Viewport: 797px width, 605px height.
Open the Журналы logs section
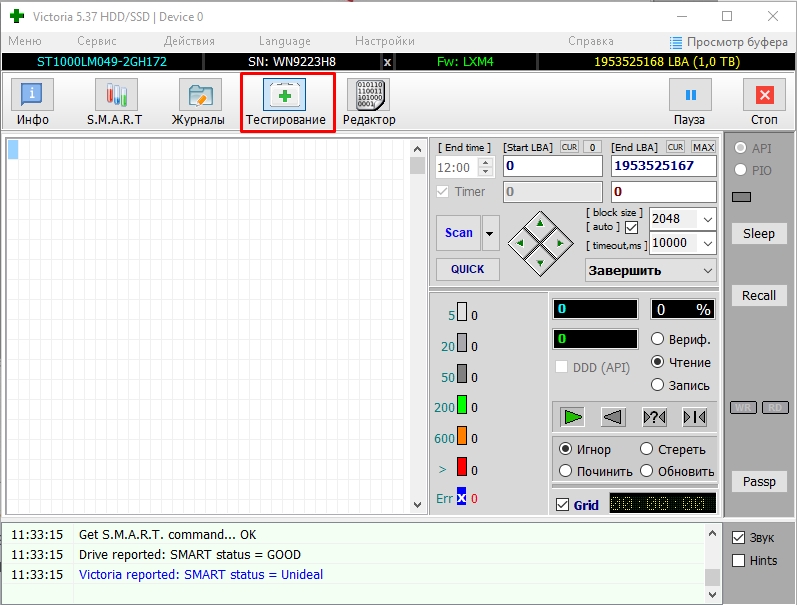coord(199,101)
